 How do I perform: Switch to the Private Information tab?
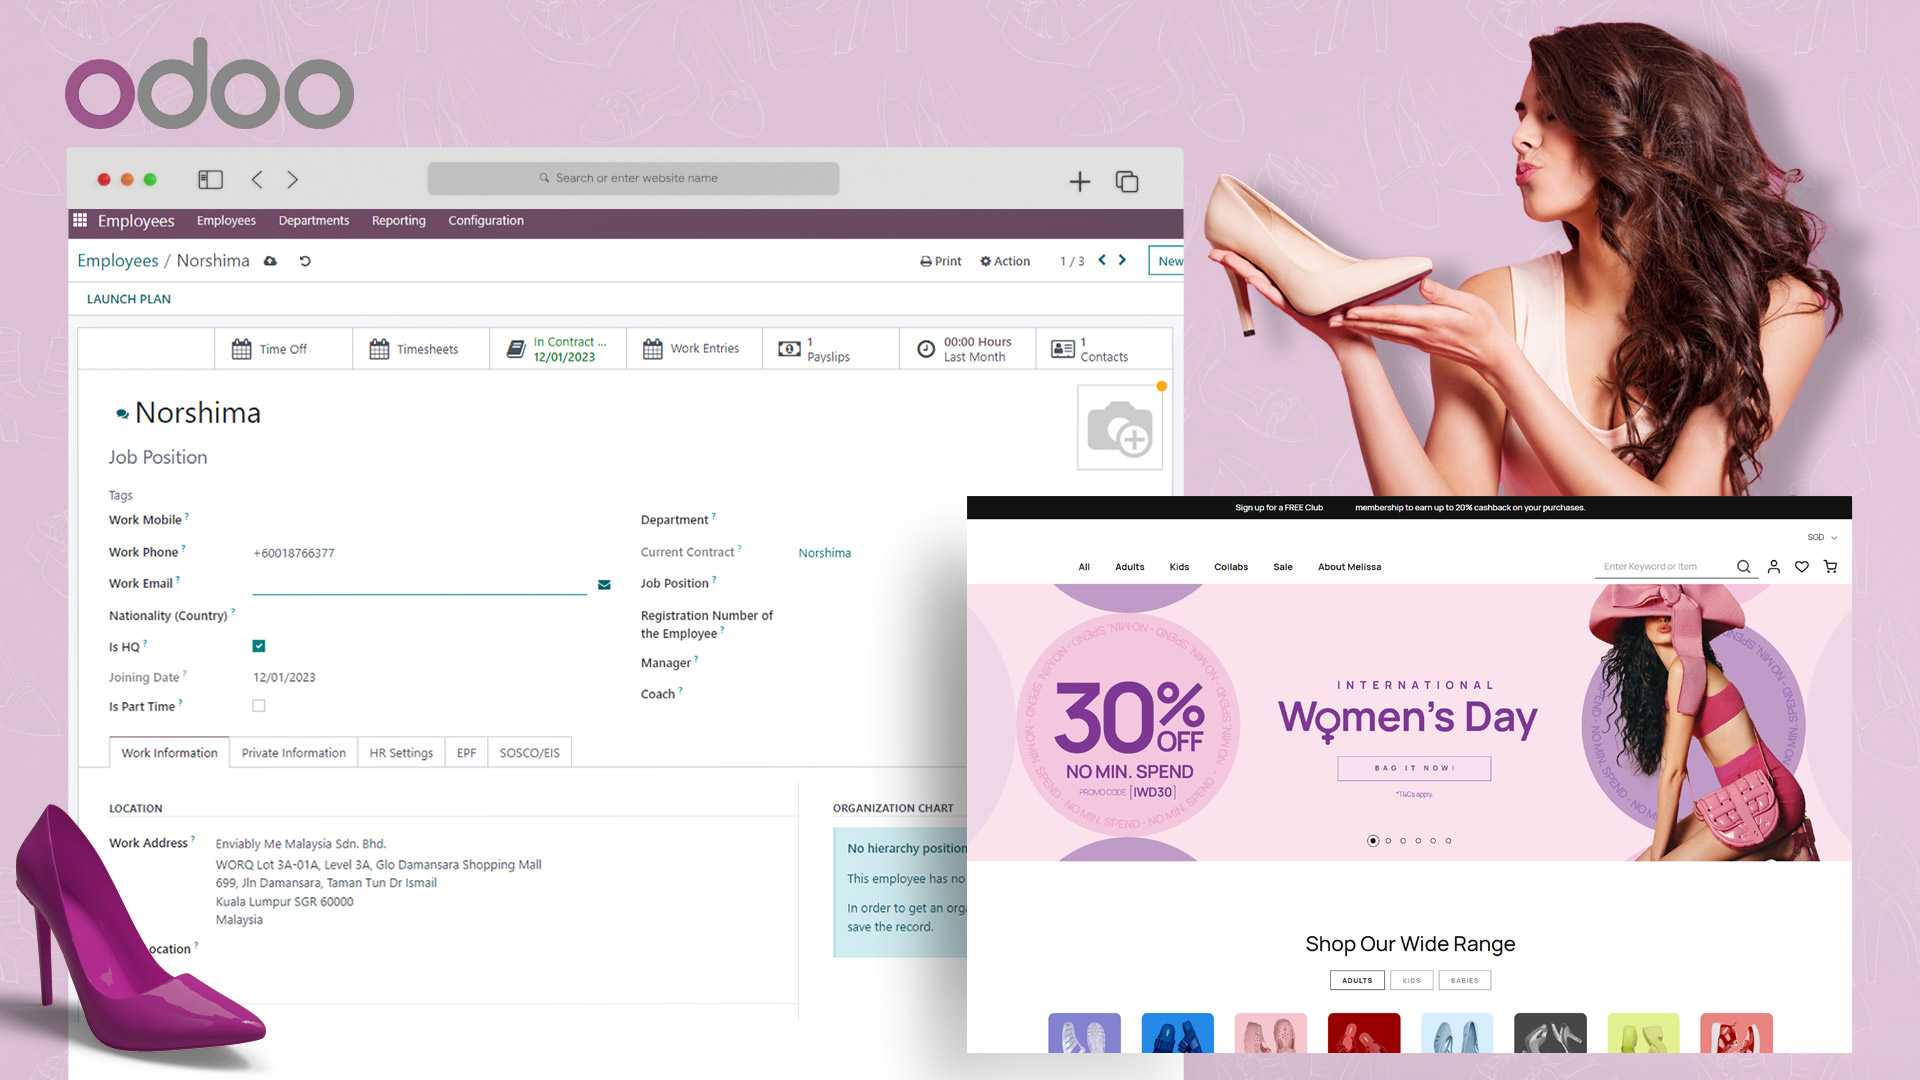(x=293, y=752)
